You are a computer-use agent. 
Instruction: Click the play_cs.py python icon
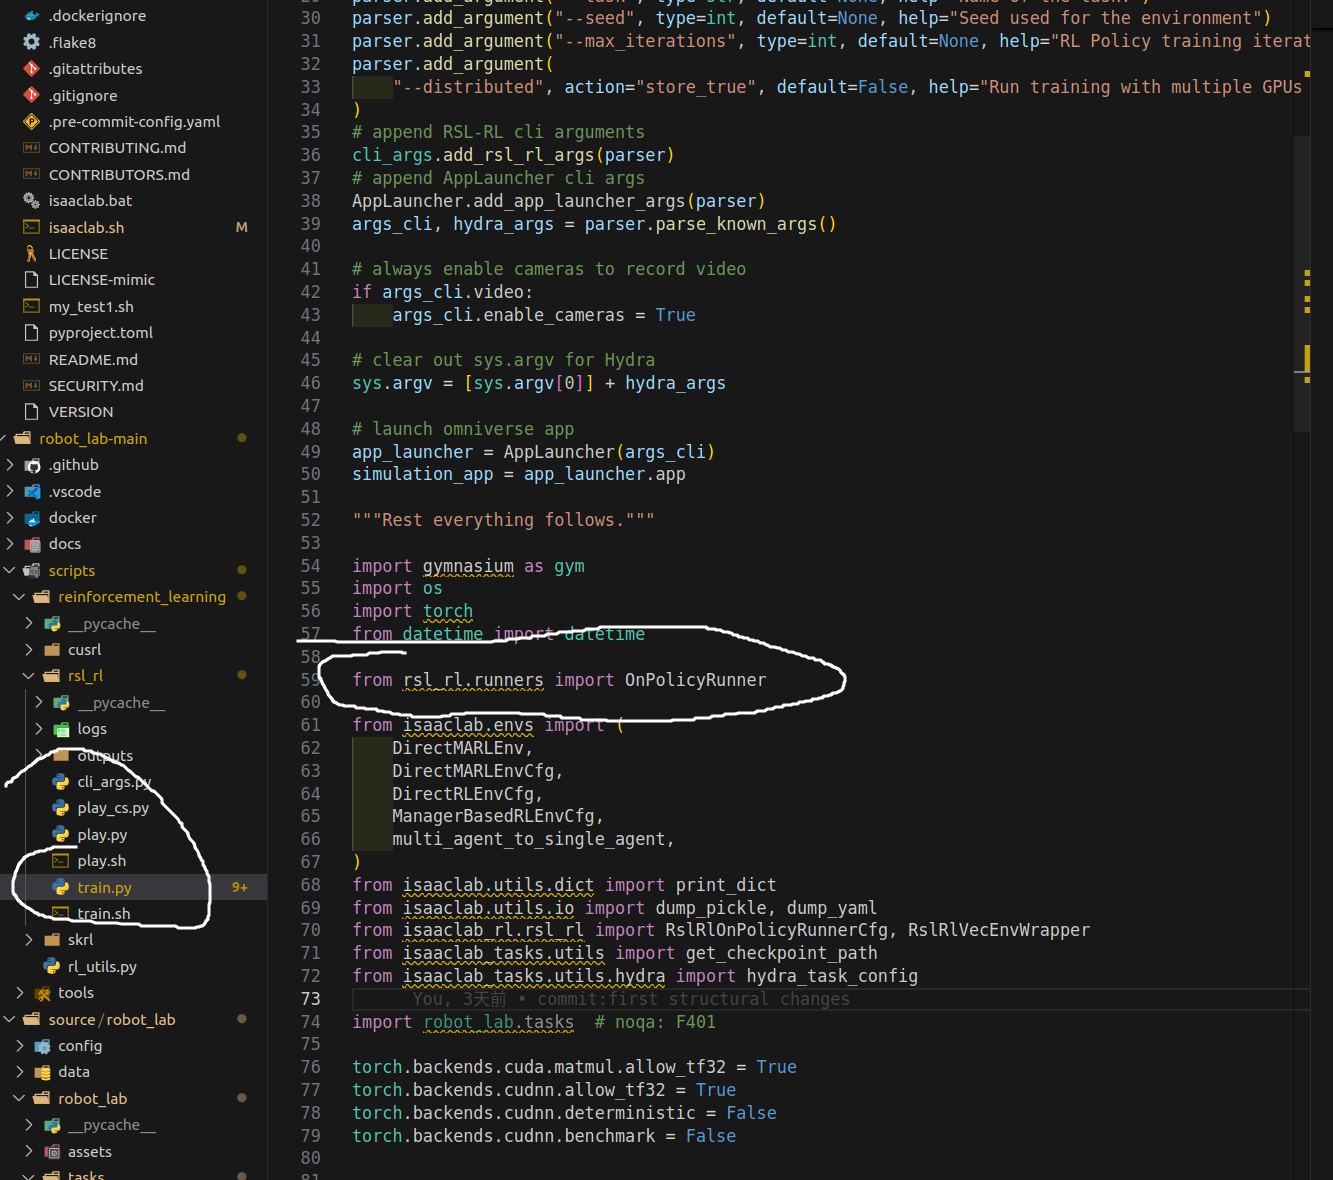coord(61,808)
